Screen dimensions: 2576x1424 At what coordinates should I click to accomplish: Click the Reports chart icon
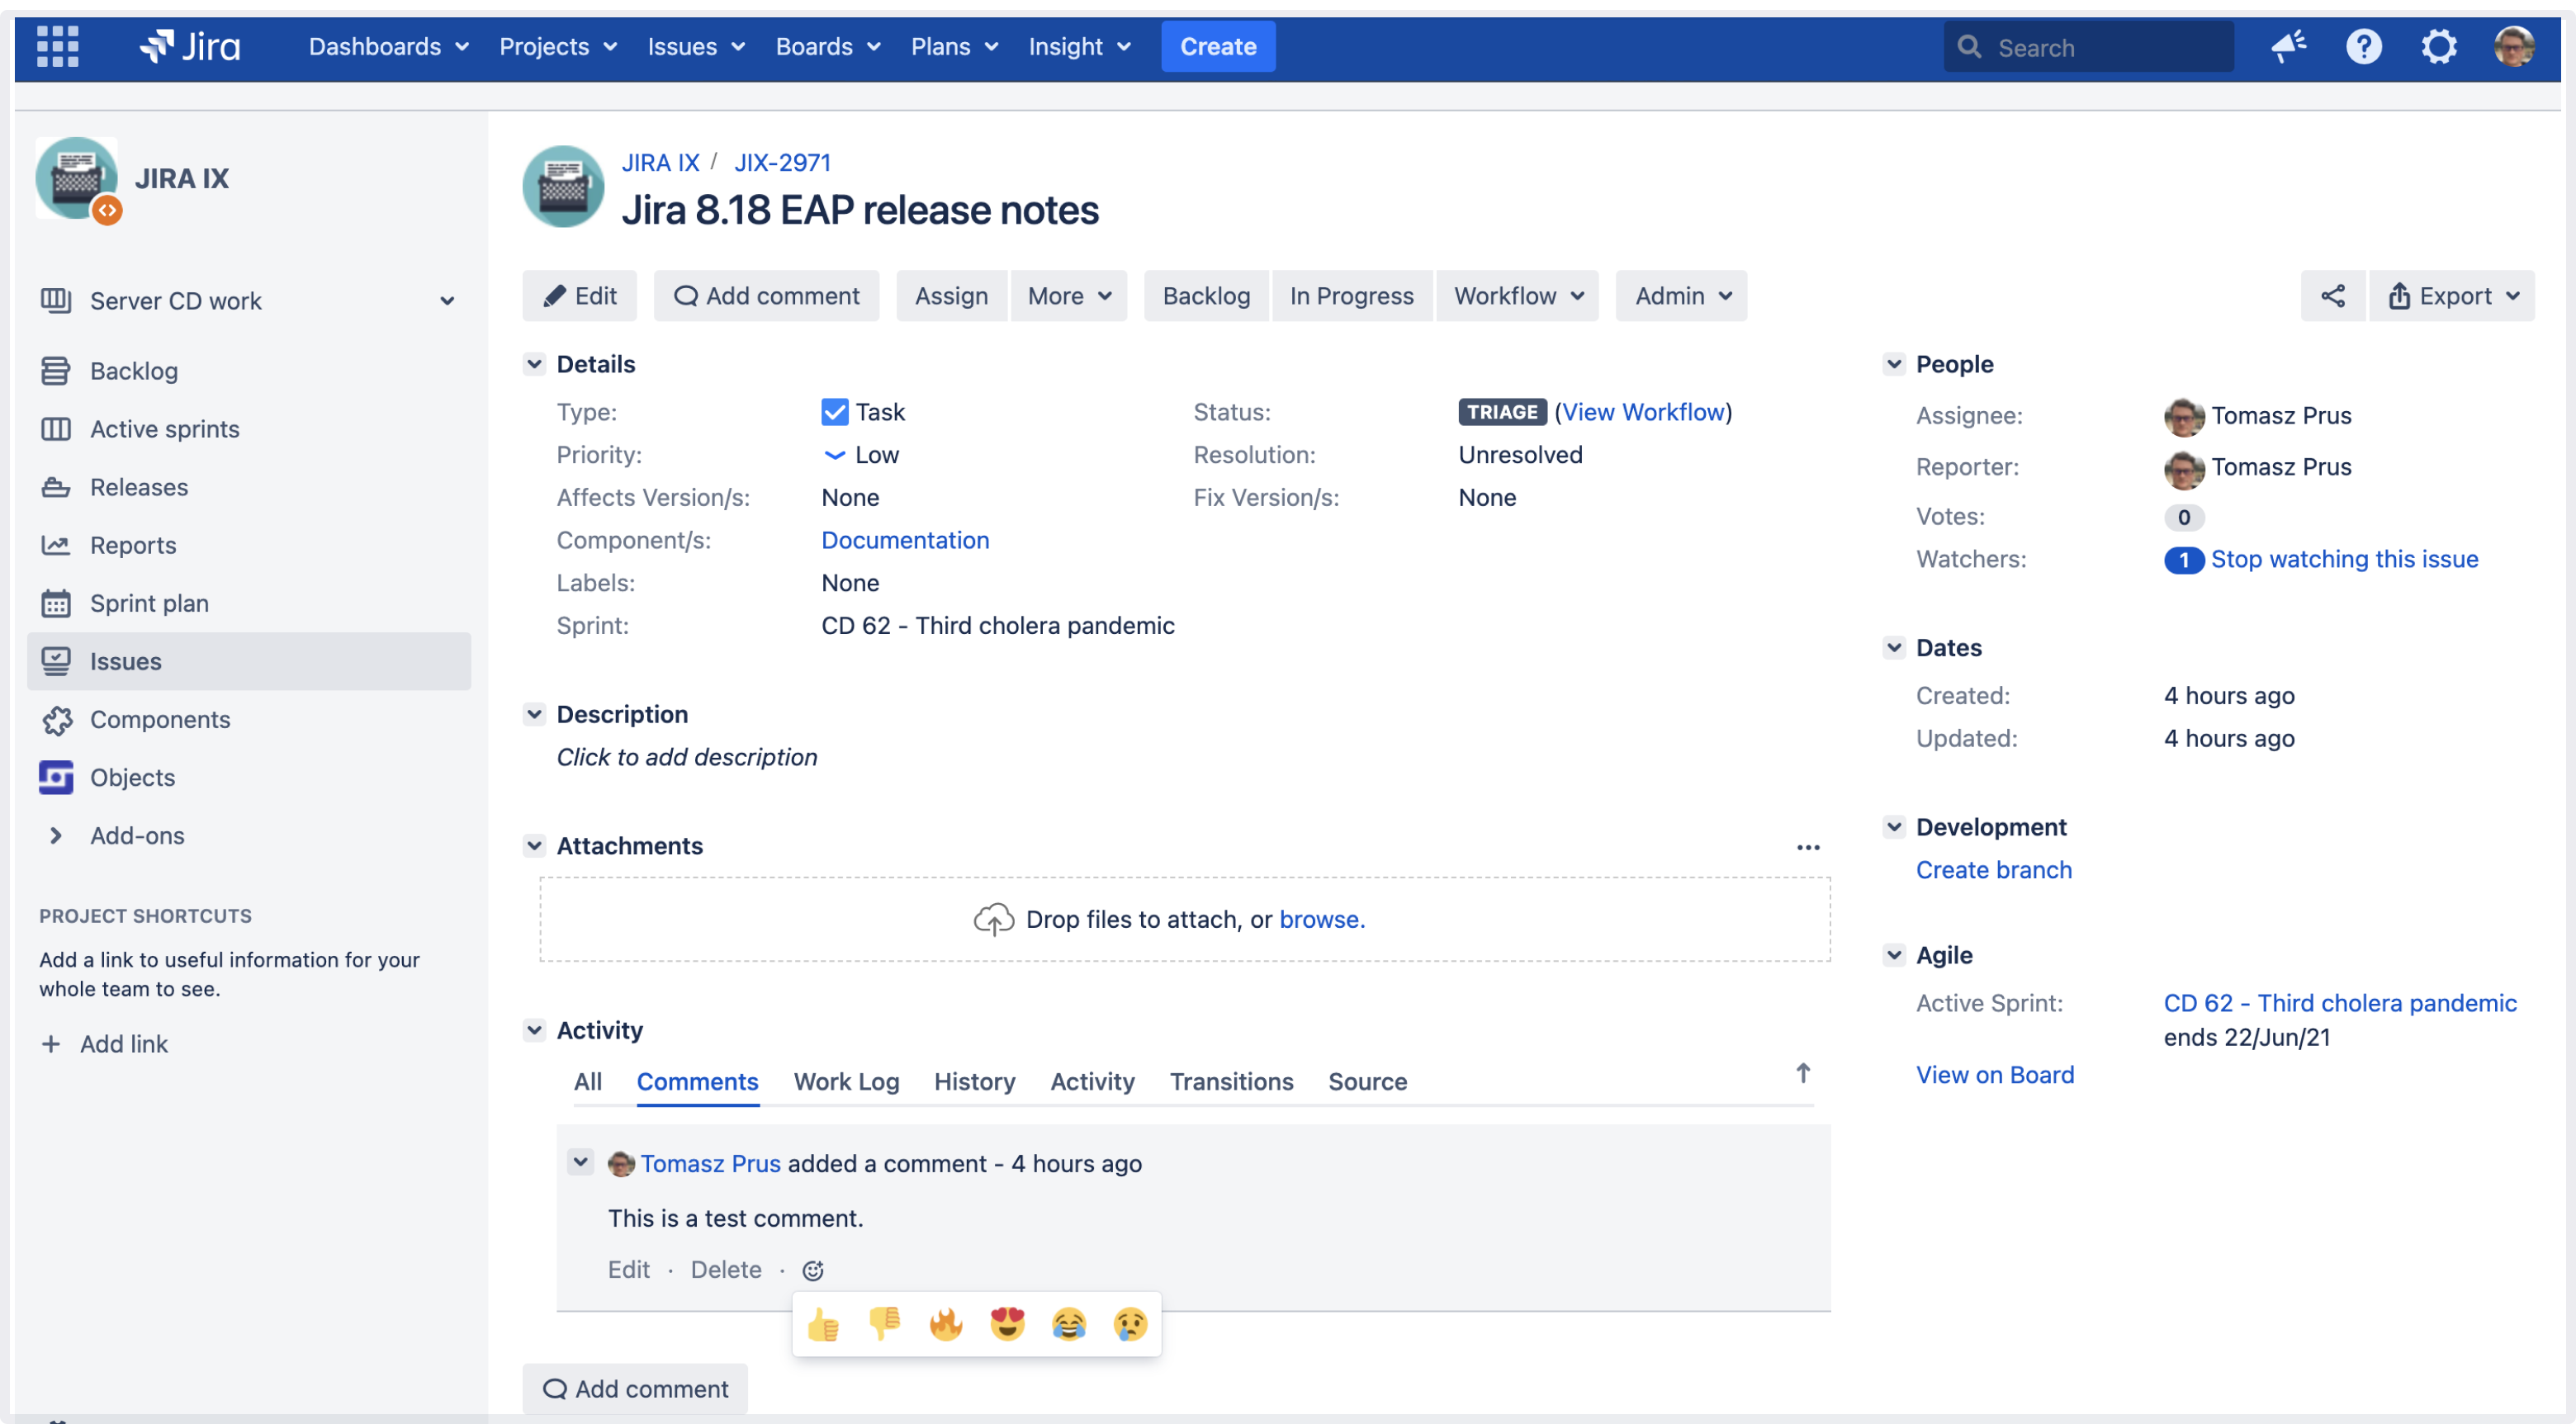(x=55, y=544)
